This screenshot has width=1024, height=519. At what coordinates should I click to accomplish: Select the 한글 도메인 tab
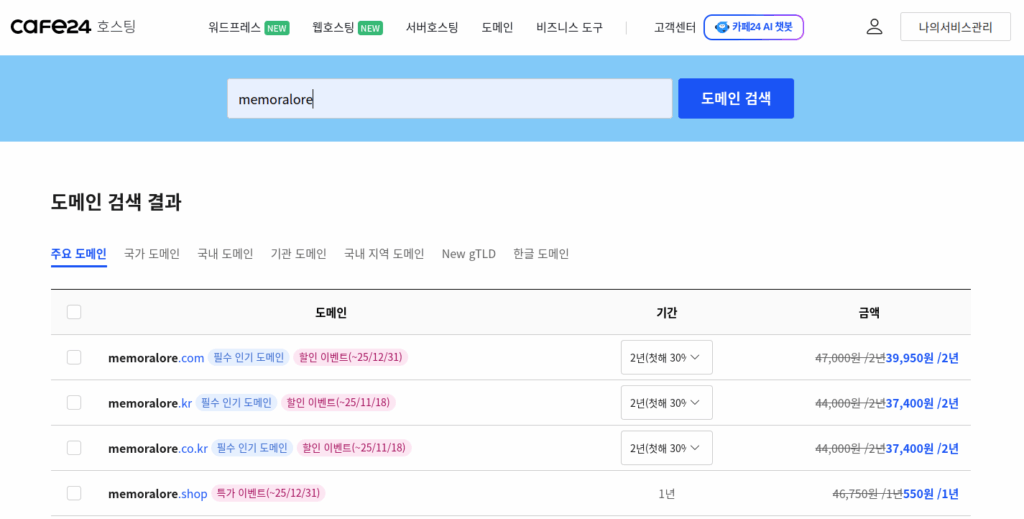(x=541, y=254)
